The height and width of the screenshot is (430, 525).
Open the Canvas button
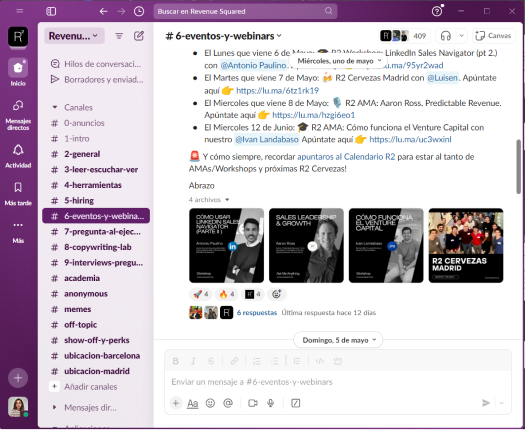coord(494,36)
